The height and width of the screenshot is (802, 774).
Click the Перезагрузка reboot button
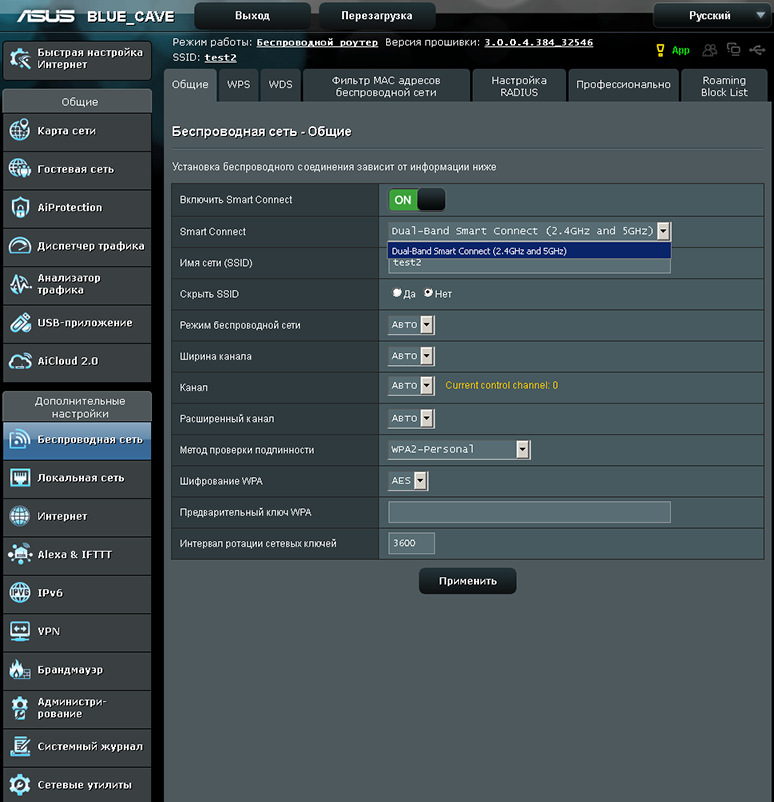click(377, 16)
